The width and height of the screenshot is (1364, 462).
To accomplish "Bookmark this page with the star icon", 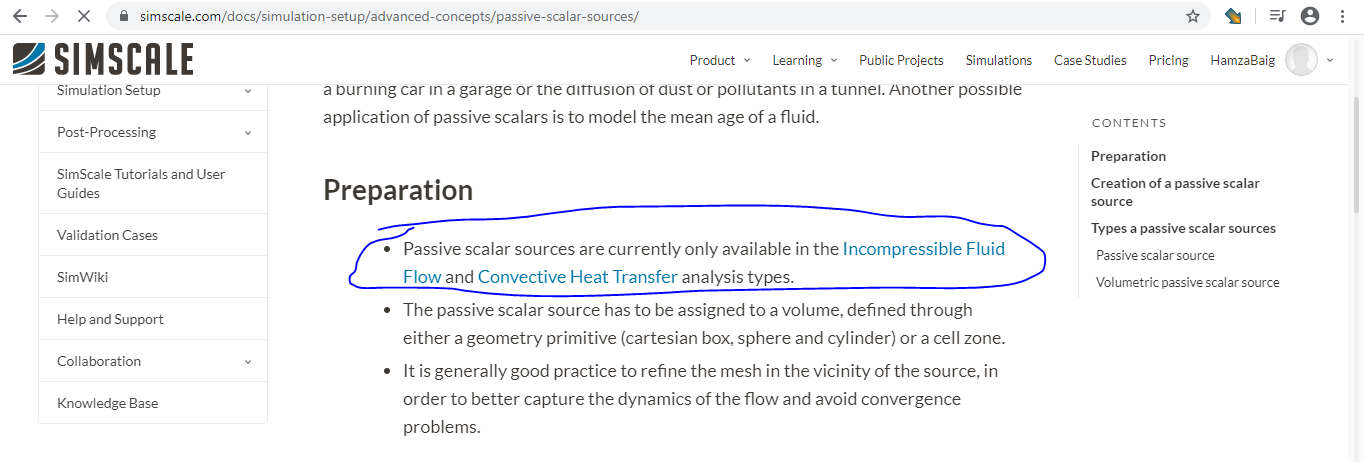I will point(1193,16).
